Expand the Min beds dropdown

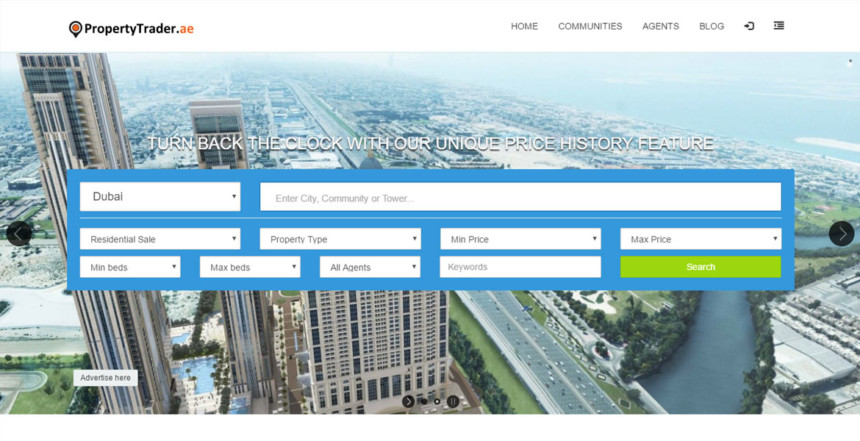click(x=130, y=267)
